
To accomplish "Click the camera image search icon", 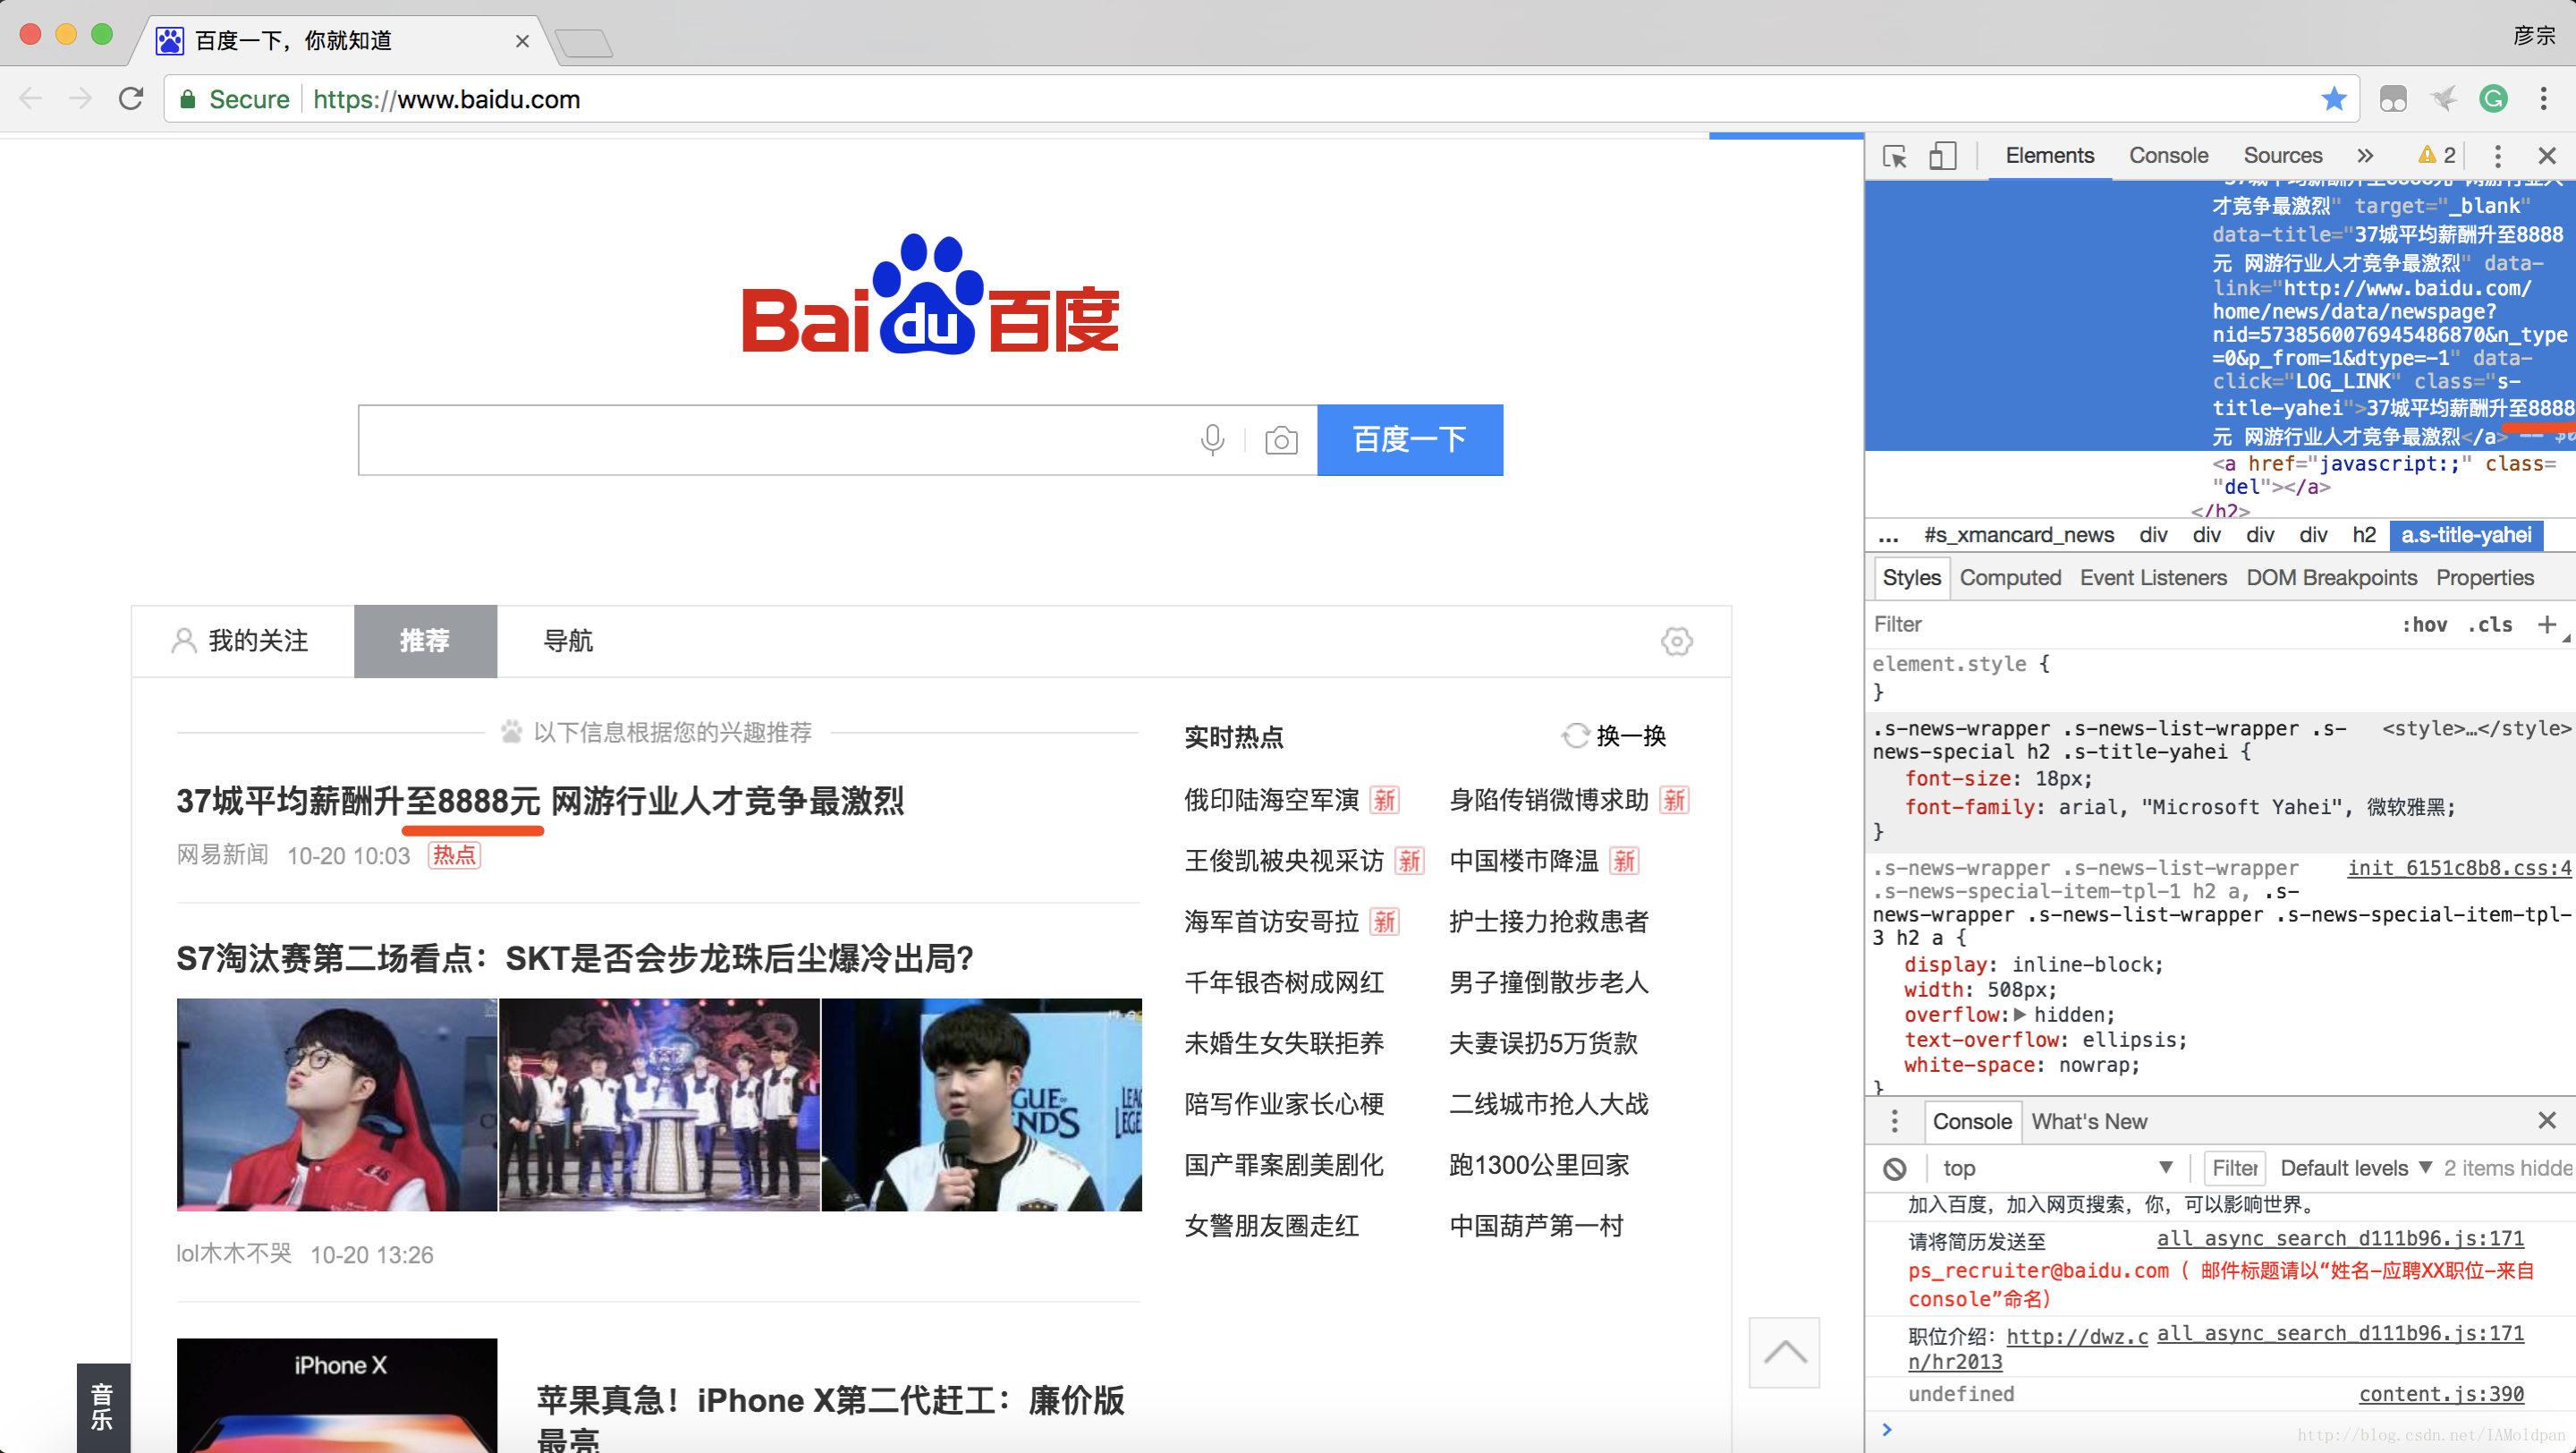I will click(1281, 440).
